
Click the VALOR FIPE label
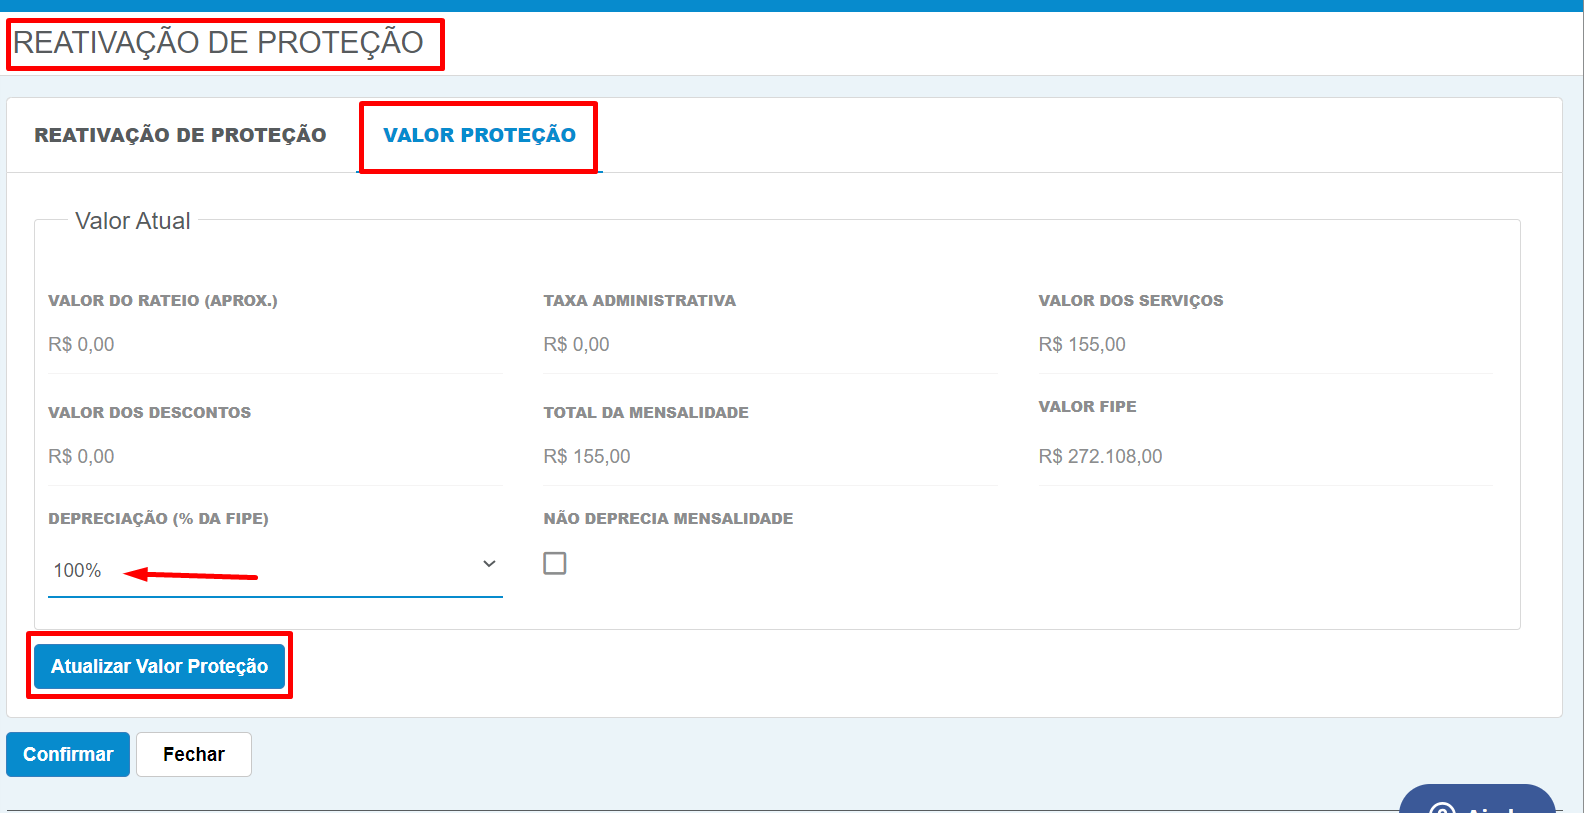click(x=1088, y=406)
